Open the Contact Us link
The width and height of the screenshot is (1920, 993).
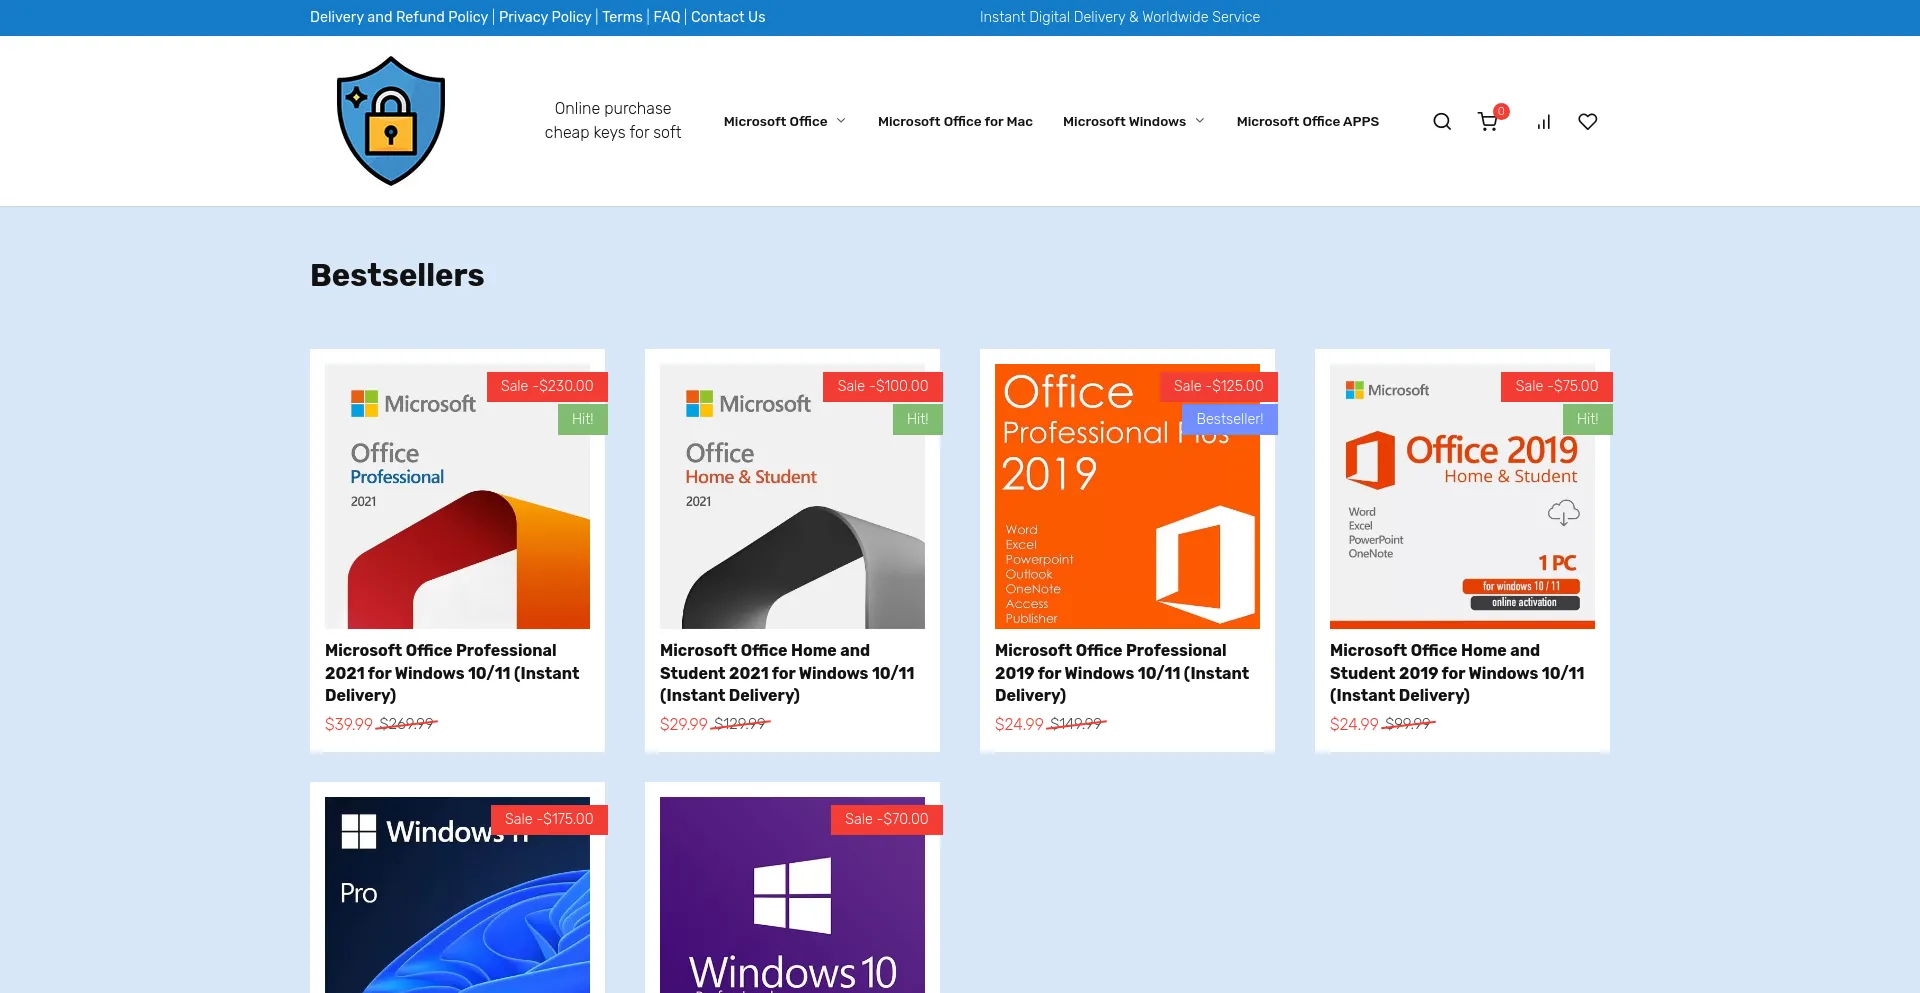tap(728, 17)
